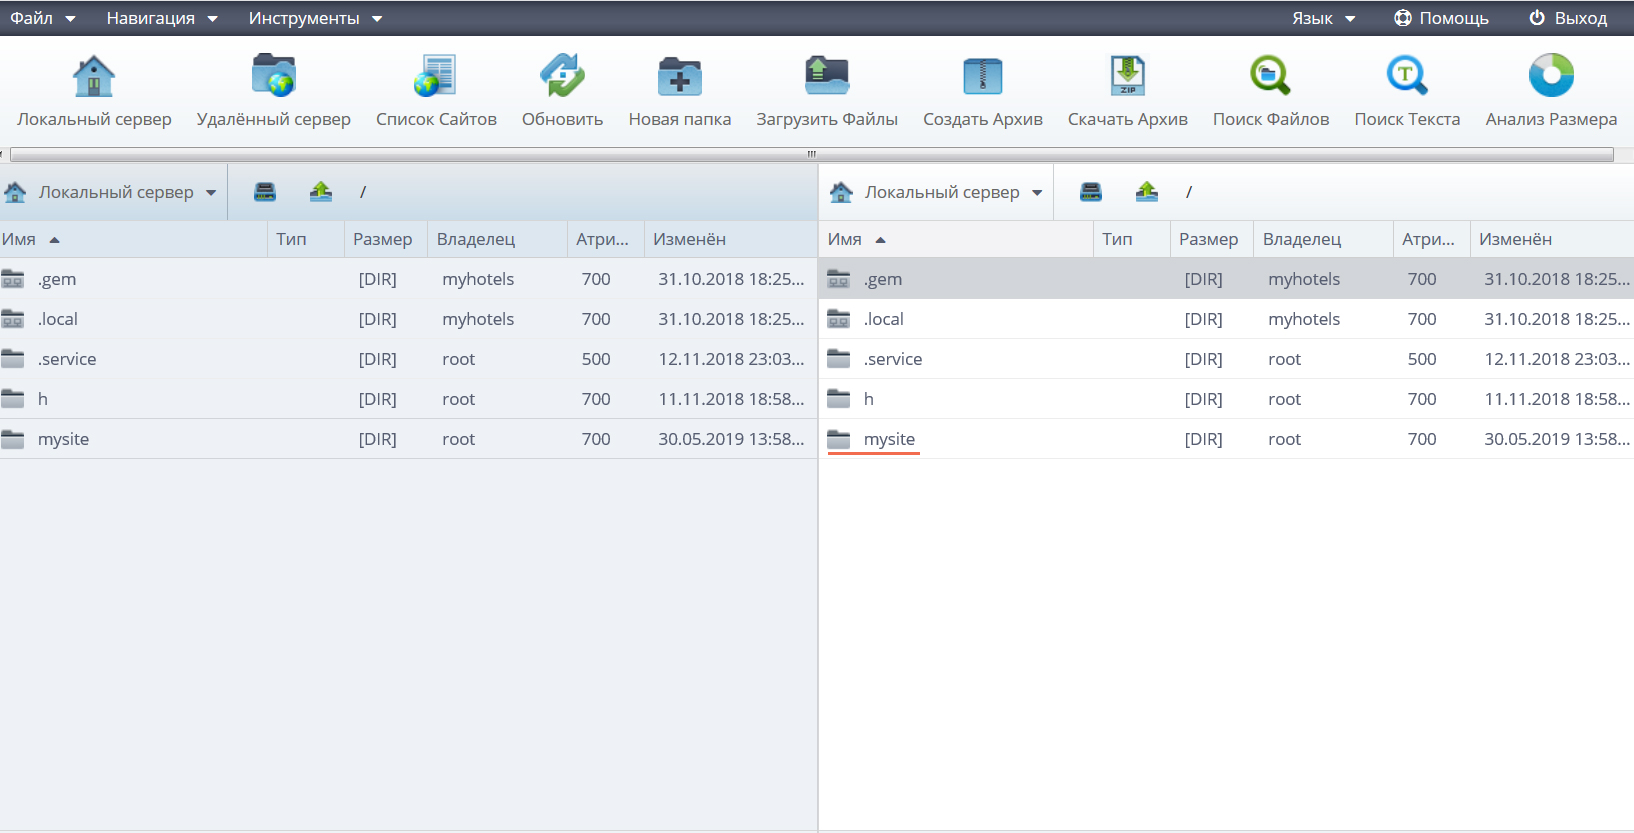Screen dimensions: 1634x833
Task: Select h folder icon in left panel
Action: (x=13, y=399)
